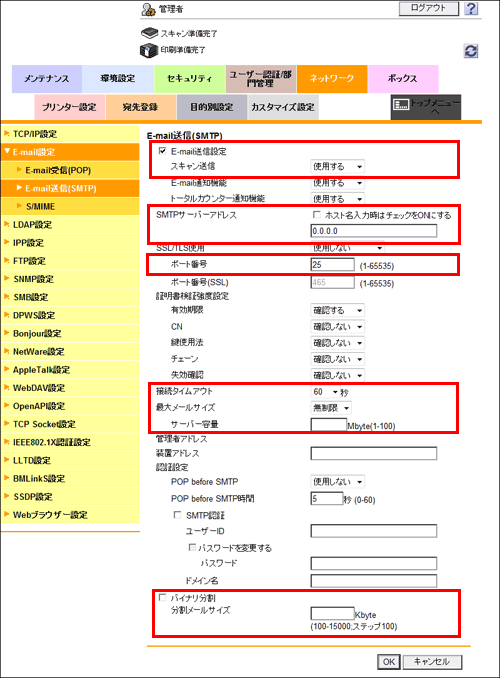
Task: Switch to the ボックス tab
Action: (403, 79)
